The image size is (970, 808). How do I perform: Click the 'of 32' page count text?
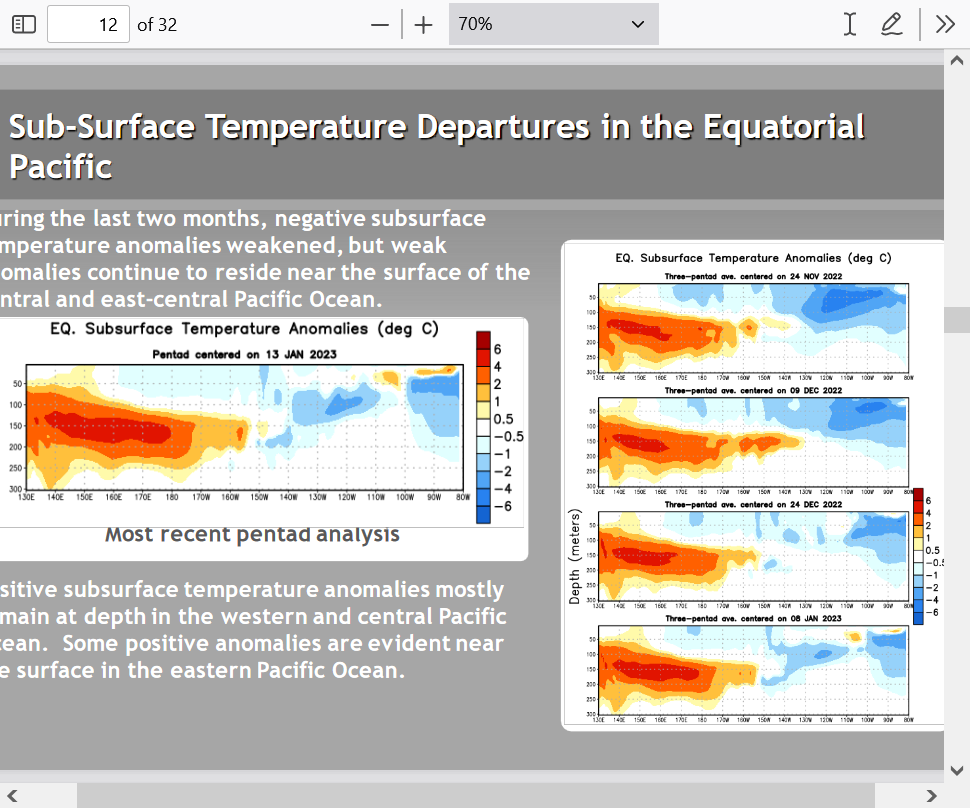[x=157, y=25]
